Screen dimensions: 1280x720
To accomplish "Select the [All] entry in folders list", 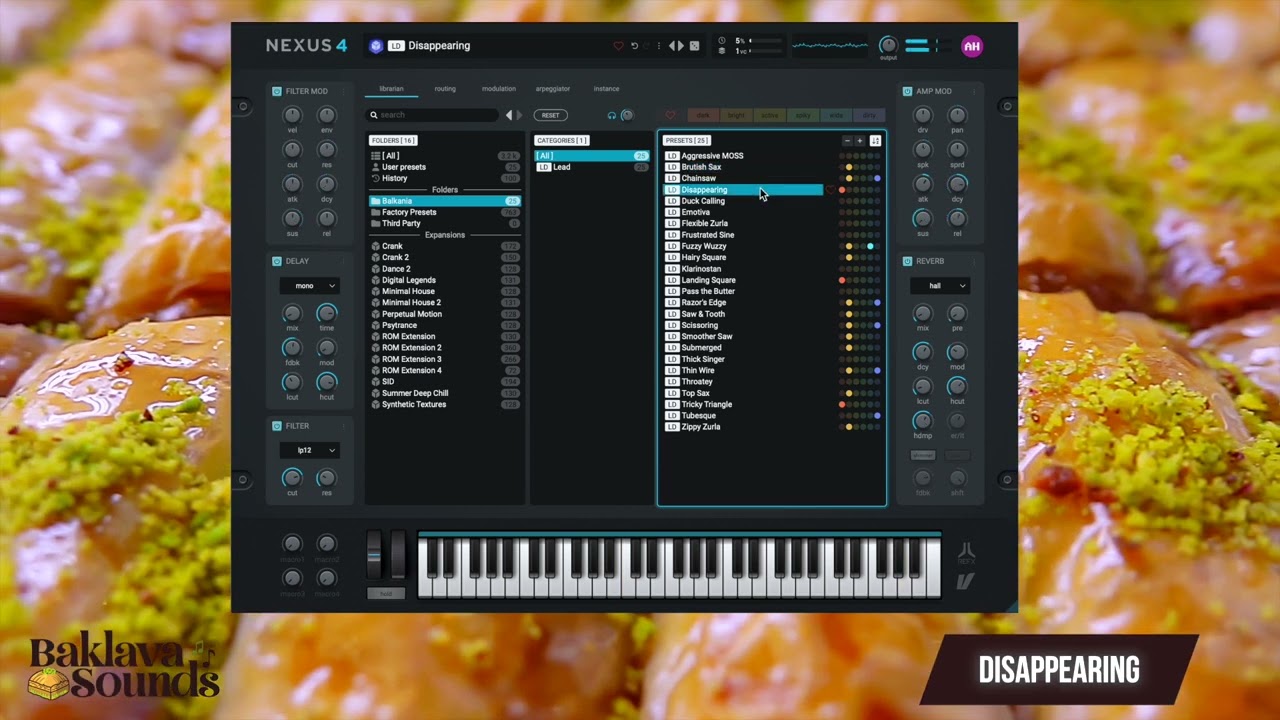I will point(445,156).
